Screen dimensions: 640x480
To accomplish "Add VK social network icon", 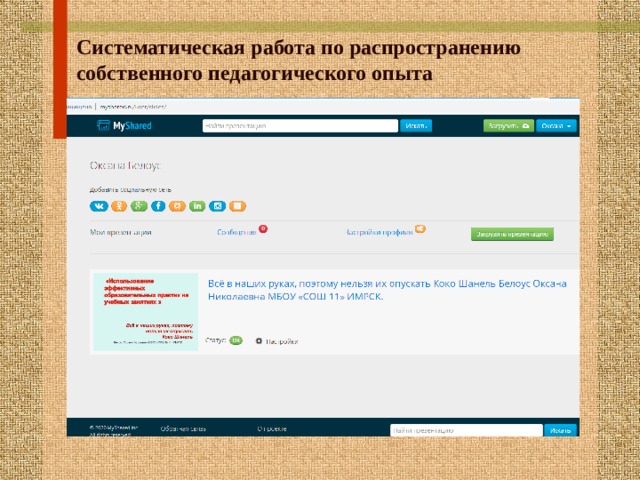I will (99, 206).
